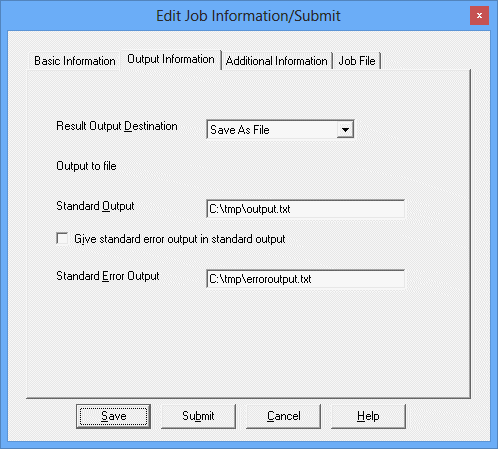The height and width of the screenshot is (449, 498).
Task: Expand the Result Output Destination dropdown arrow
Action: (345, 130)
